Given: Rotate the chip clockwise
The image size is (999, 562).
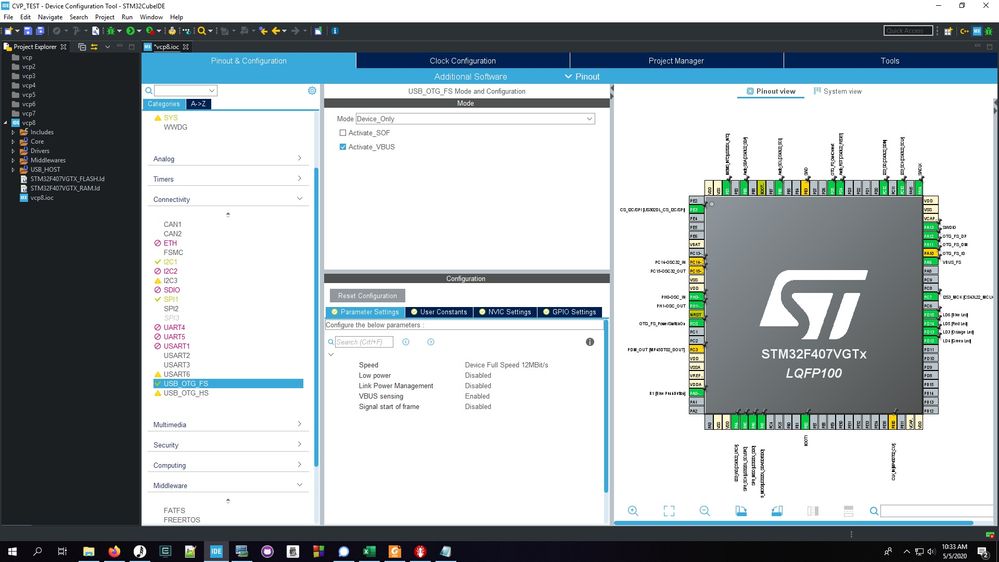Looking at the screenshot, I should (741, 511).
